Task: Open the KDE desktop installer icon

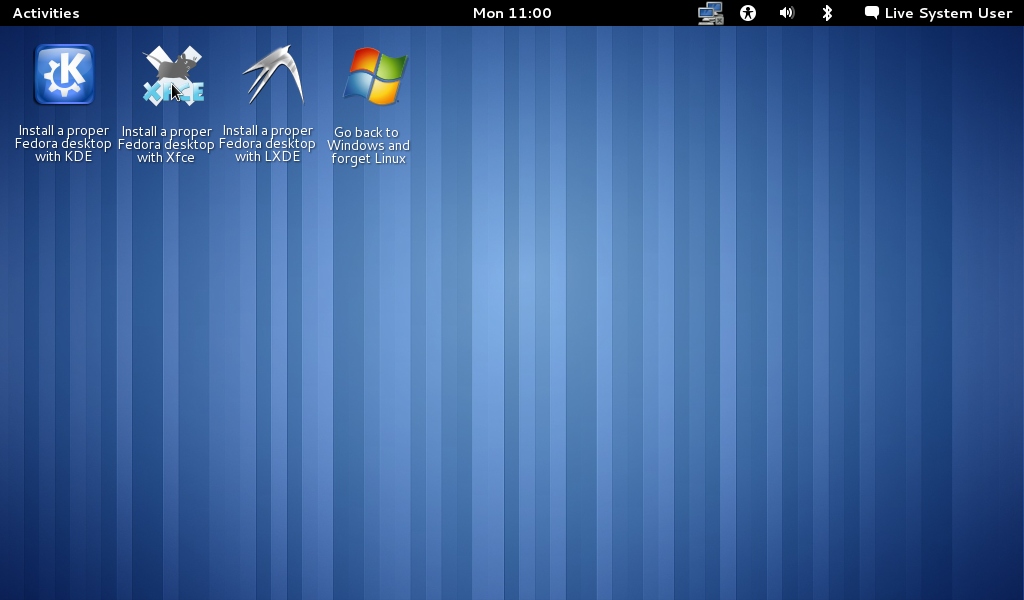Action: 62,74
